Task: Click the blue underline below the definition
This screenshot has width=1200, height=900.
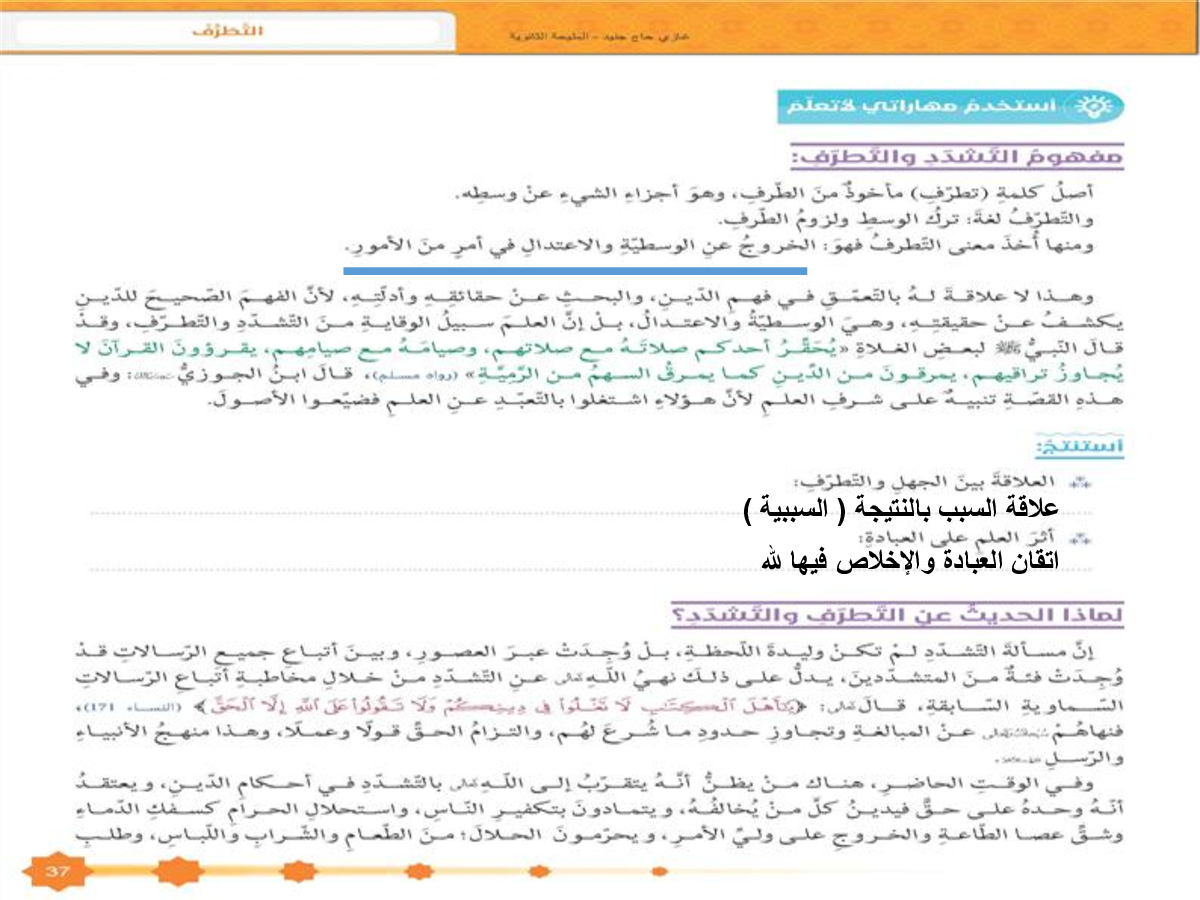Action: pos(575,270)
